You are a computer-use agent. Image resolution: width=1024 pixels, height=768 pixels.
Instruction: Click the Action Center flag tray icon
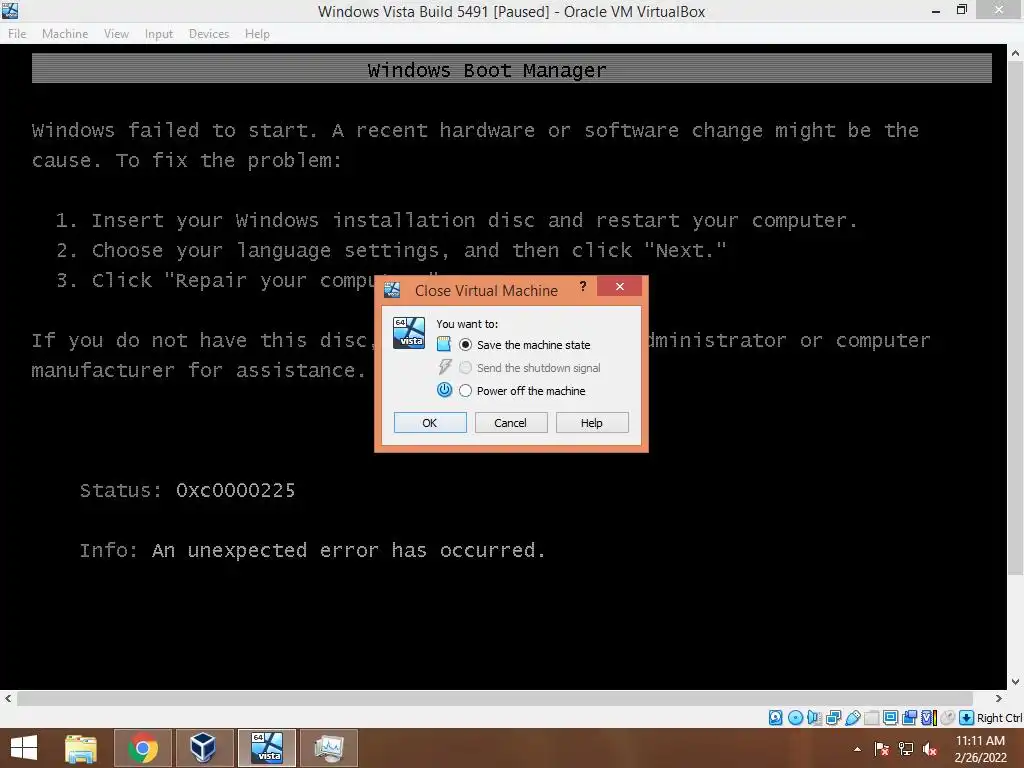pyautogui.click(x=882, y=749)
